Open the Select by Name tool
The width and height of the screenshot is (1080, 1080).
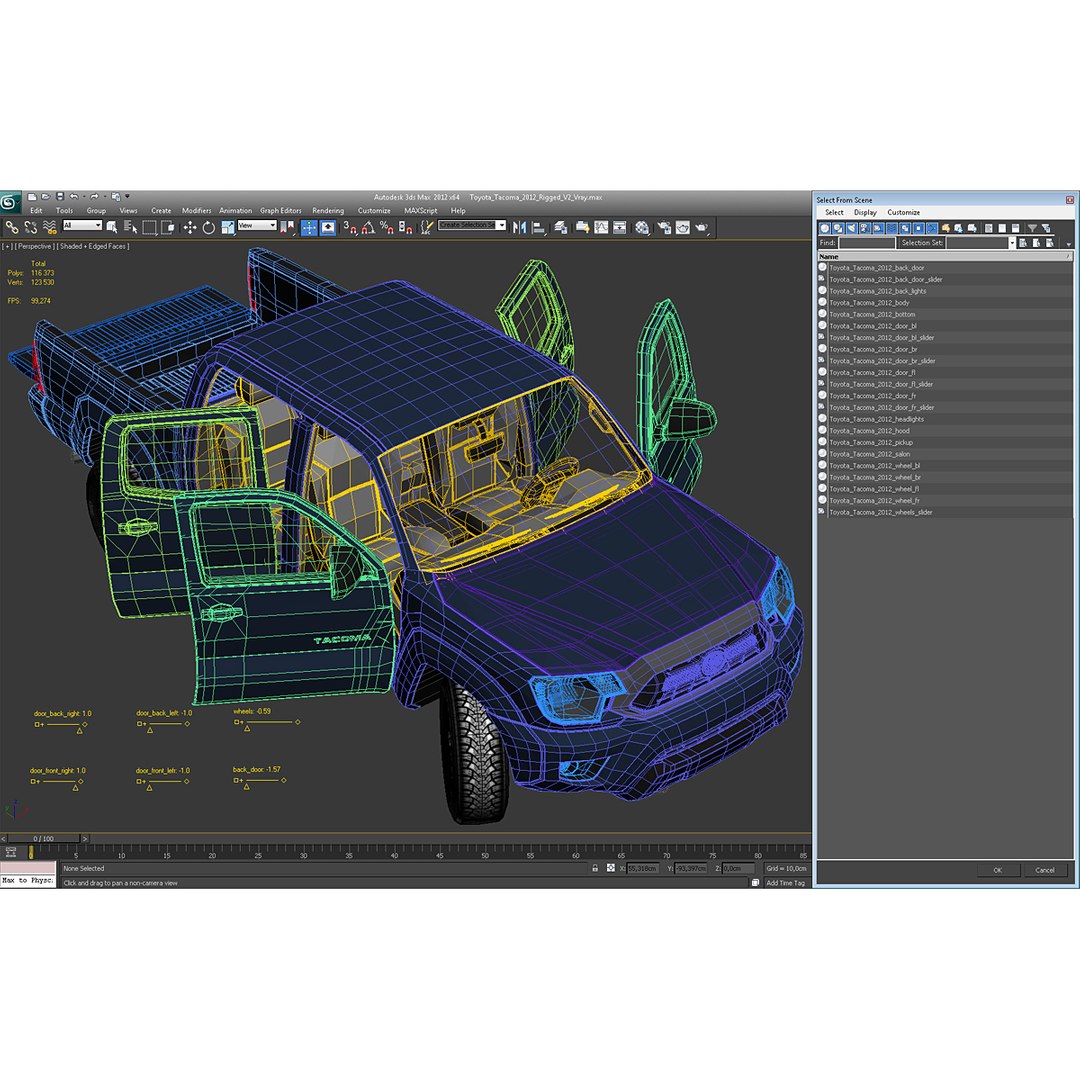tap(130, 227)
